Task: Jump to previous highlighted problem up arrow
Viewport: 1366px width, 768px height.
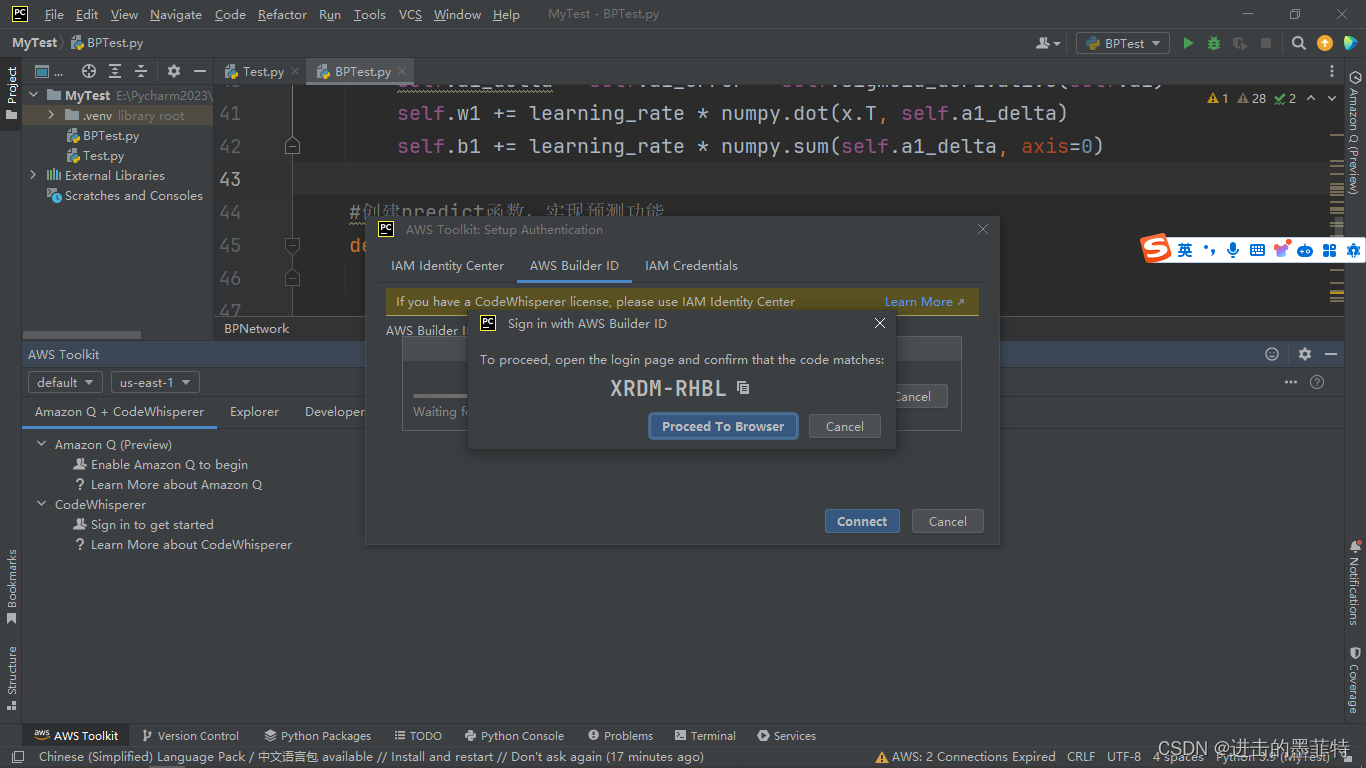Action: pyautogui.click(x=1311, y=98)
